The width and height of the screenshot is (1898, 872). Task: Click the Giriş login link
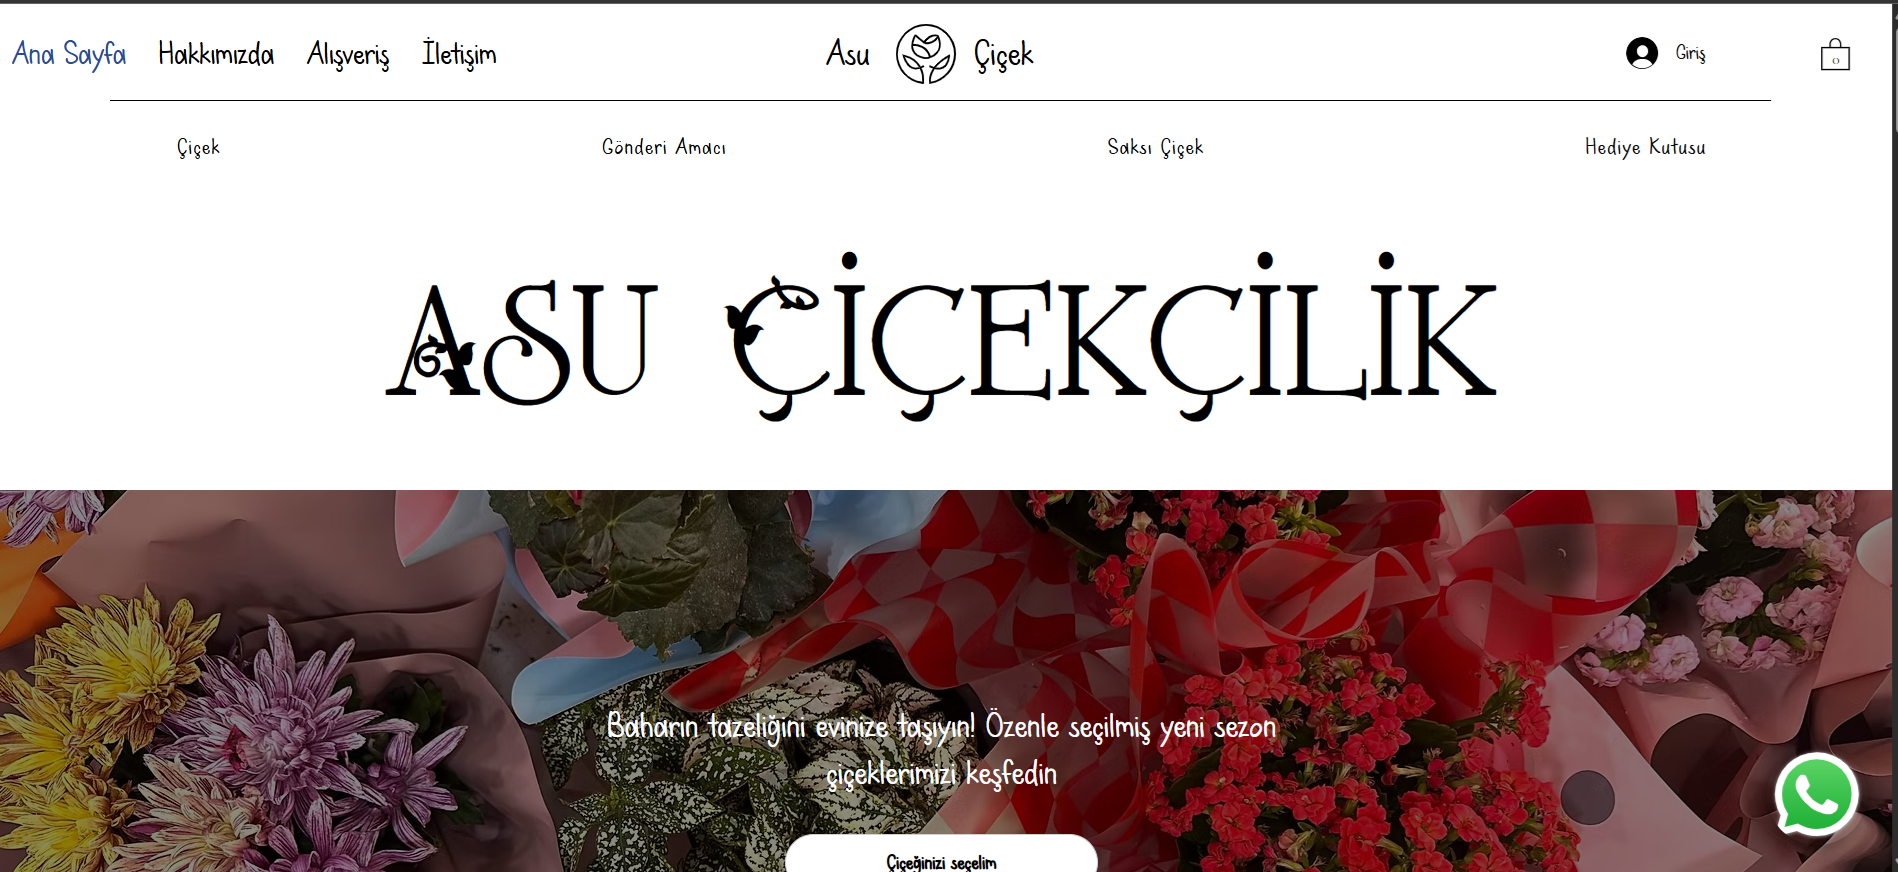[x=1690, y=53]
